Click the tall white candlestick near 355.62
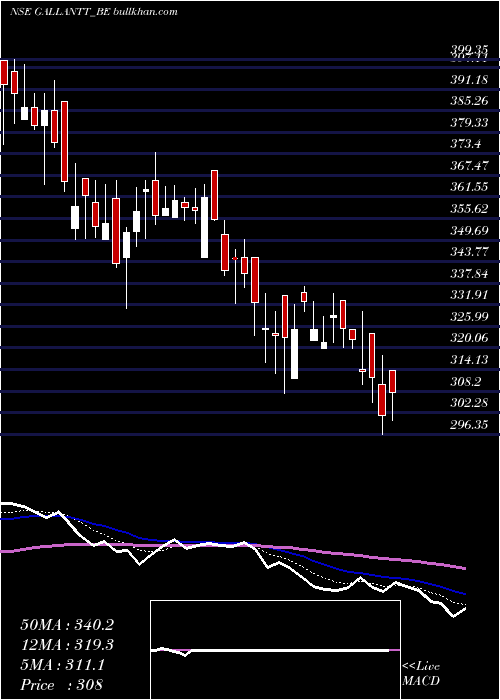Viewport: 500px width, 700px height. tap(204, 227)
